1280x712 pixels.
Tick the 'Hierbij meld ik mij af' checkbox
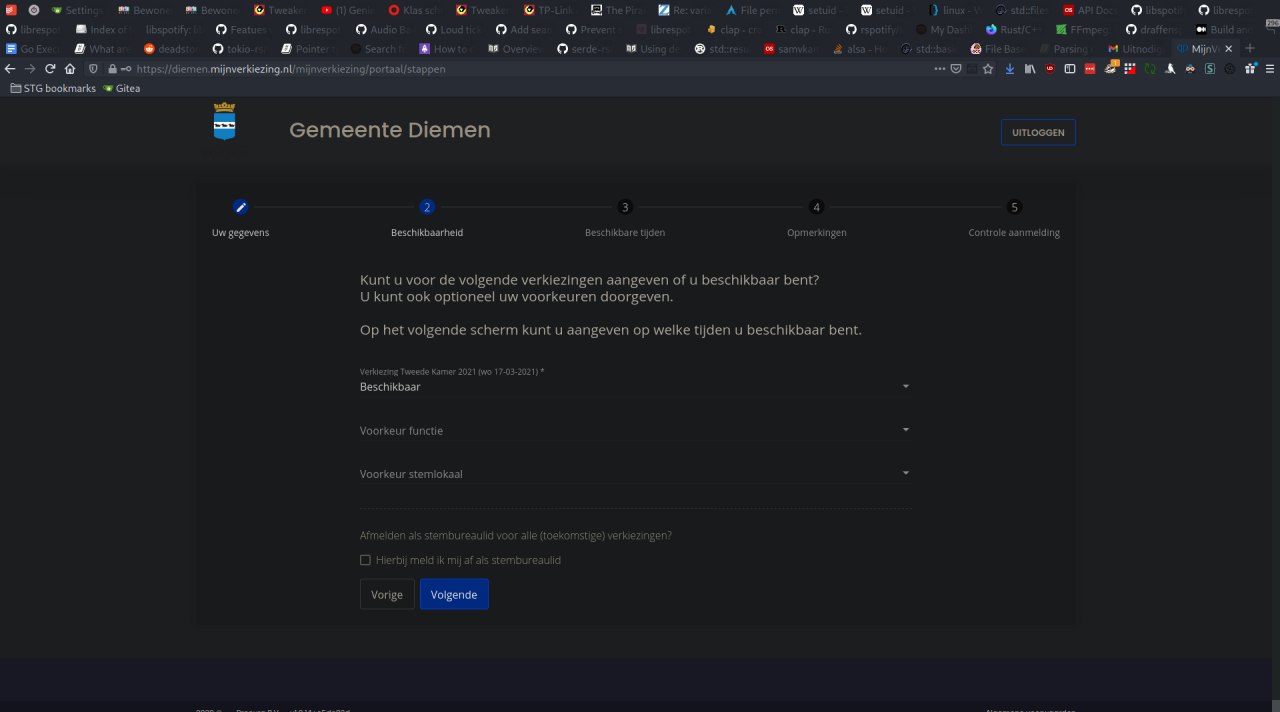(365, 560)
